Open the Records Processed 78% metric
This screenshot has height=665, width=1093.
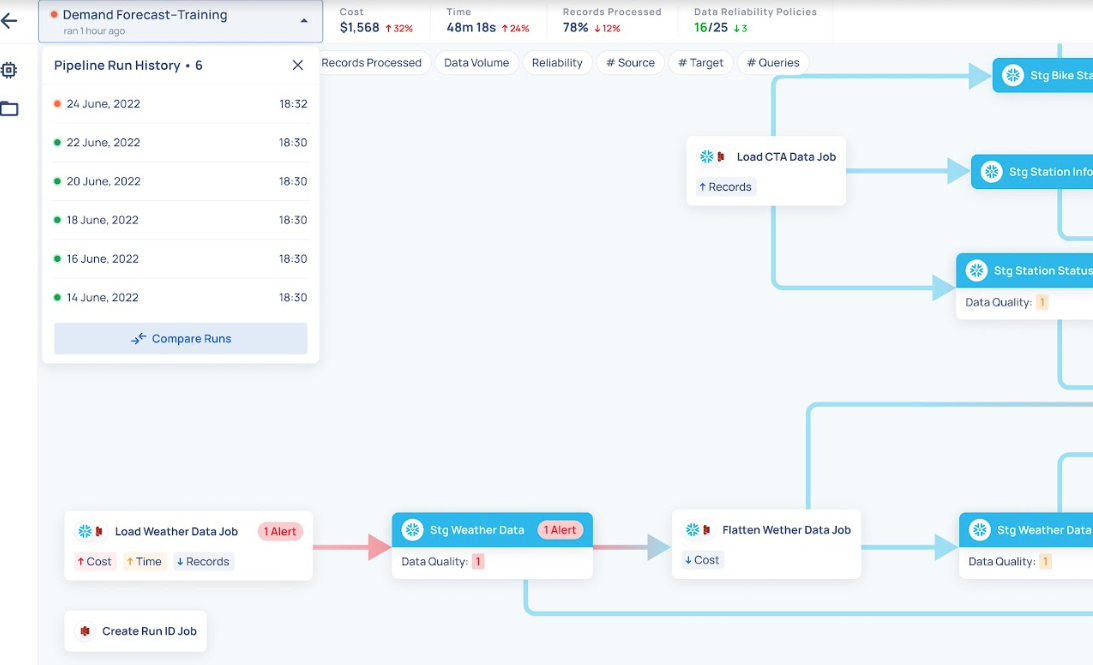611,21
